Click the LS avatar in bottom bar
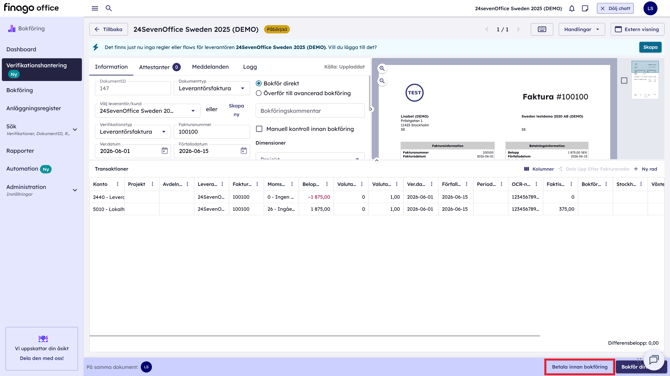Image resolution: width=670 pixels, height=376 pixels. coord(146,367)
